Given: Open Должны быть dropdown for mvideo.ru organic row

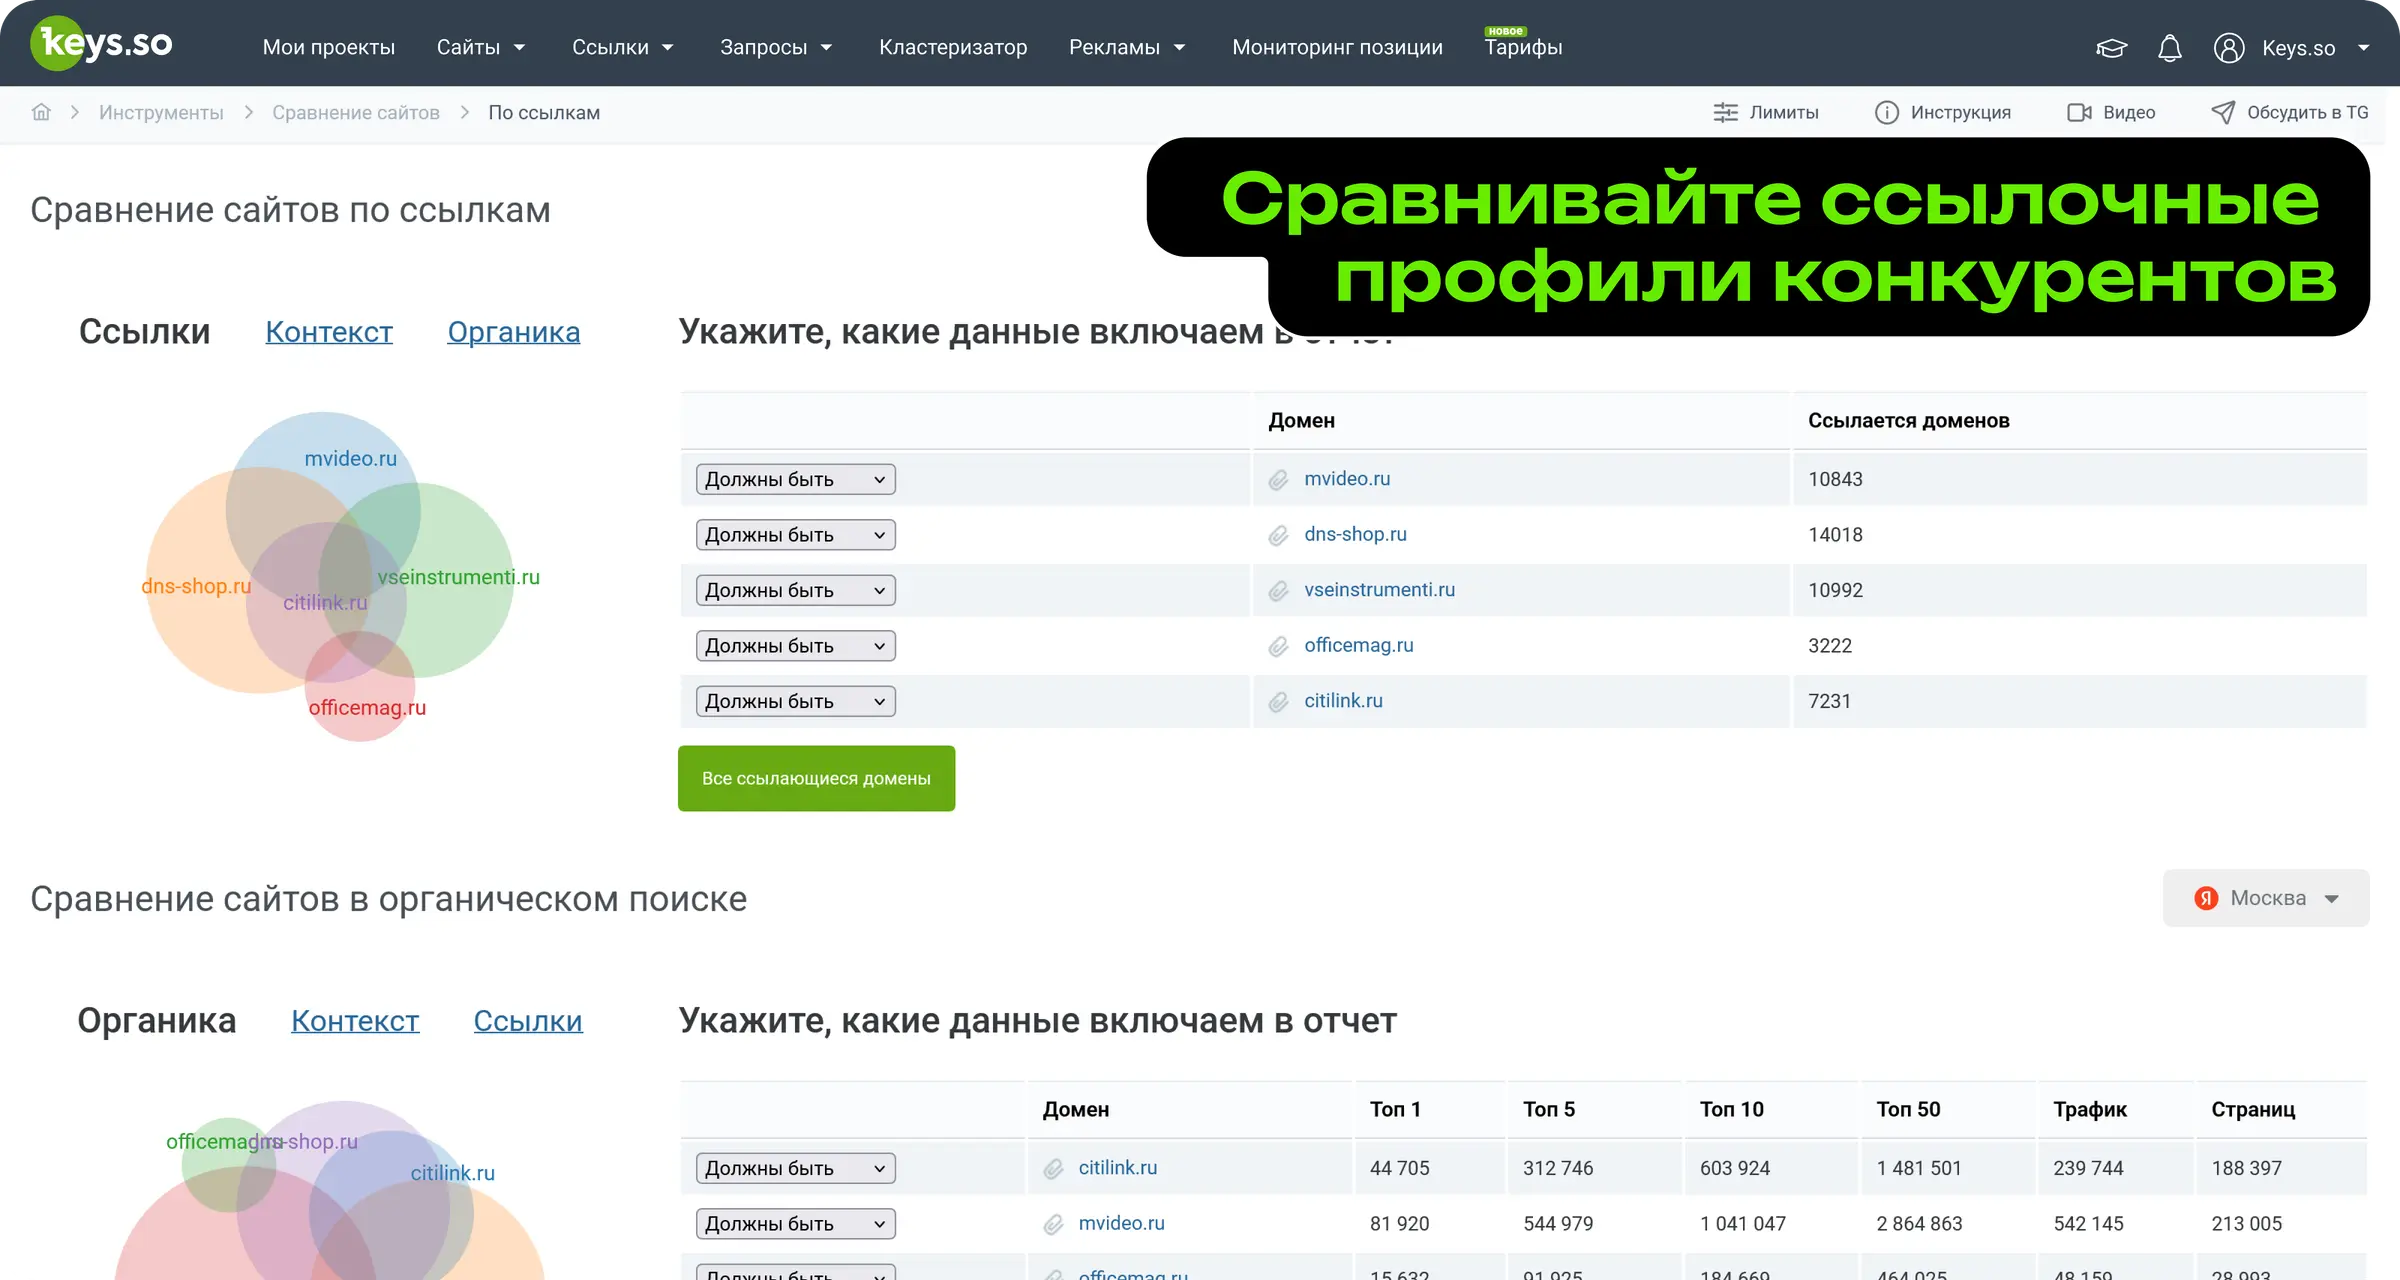Looking at the screenshot, I should (x=796, y=1224).
